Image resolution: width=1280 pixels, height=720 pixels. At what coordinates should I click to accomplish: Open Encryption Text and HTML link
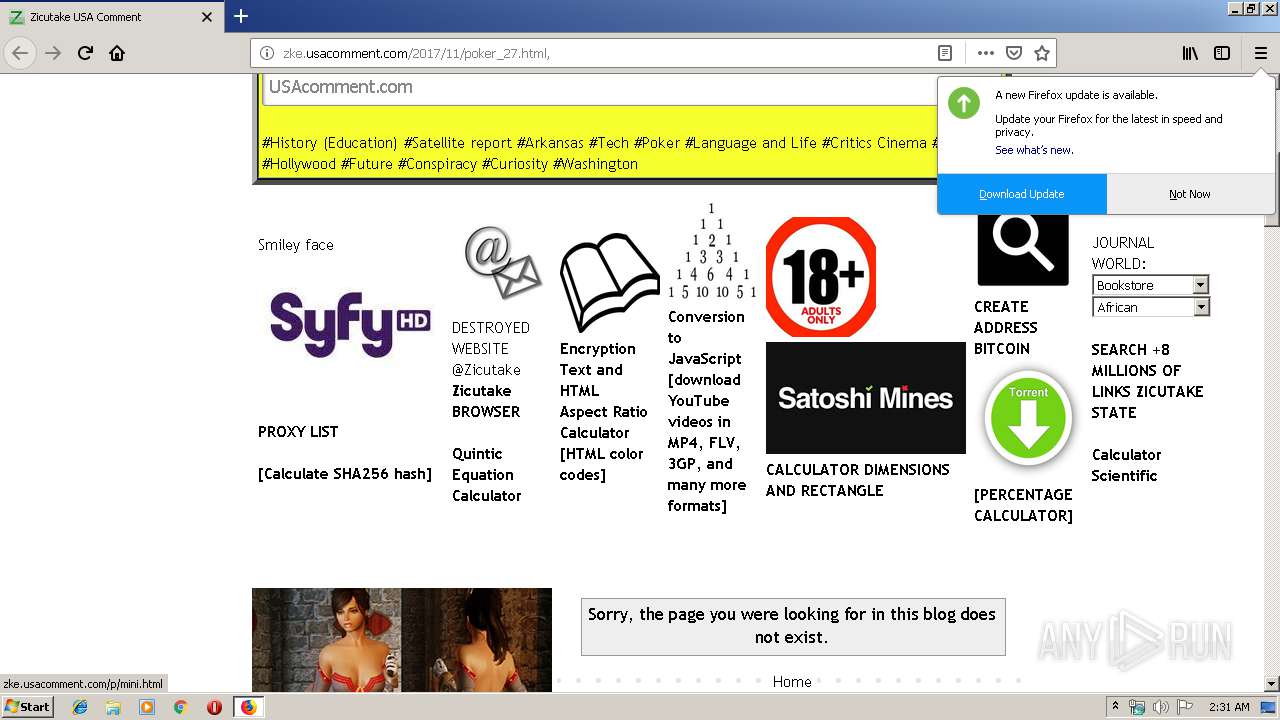pyautogui.click(x=598, y=370)
